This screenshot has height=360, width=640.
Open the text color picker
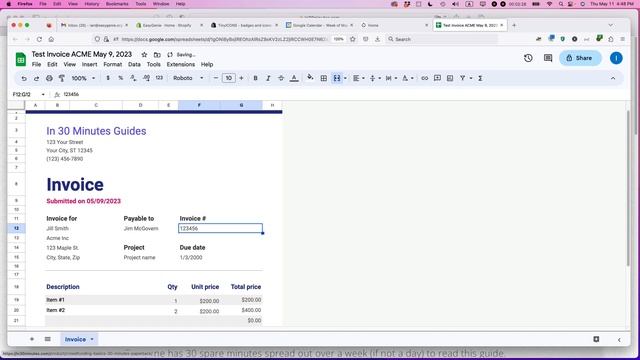click(294, 78)
